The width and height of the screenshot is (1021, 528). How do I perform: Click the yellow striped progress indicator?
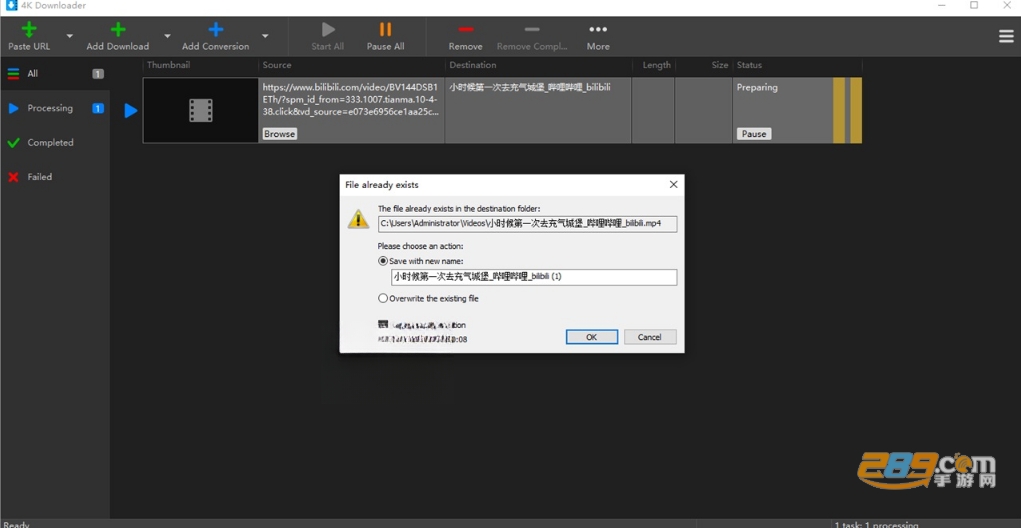click(847, 110)
